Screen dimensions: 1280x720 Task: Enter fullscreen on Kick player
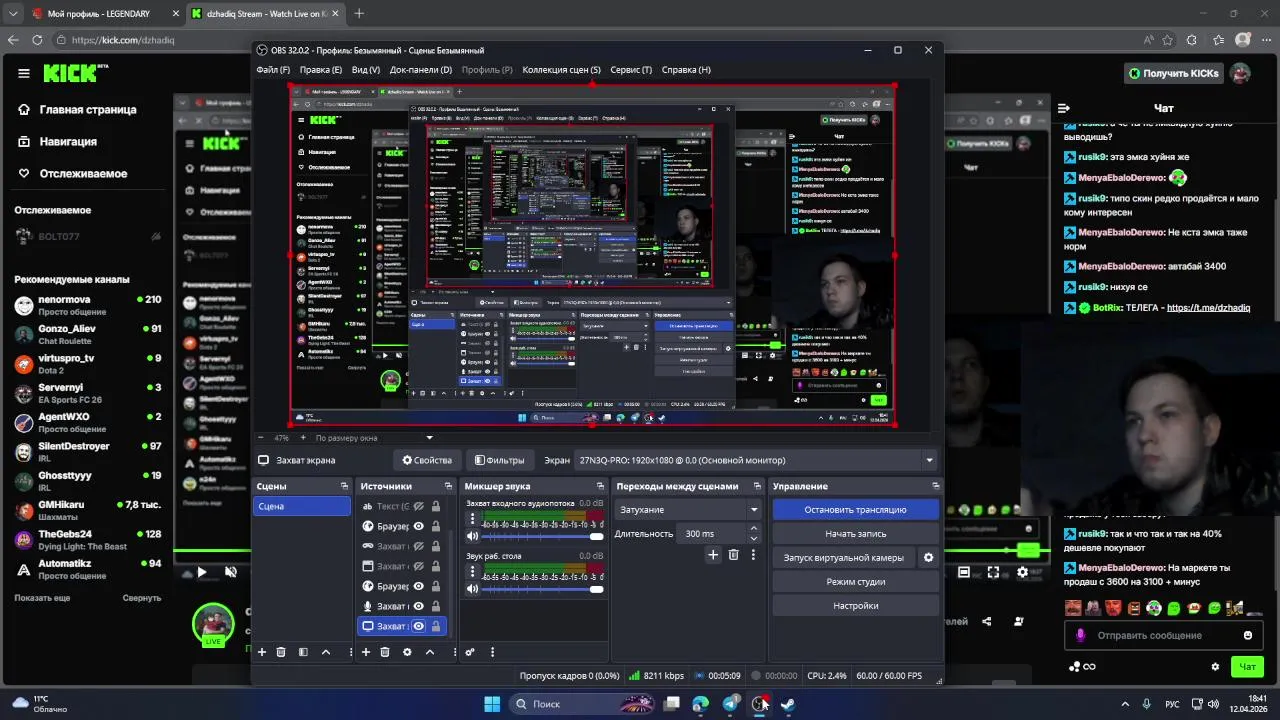[x=993, y=572]
